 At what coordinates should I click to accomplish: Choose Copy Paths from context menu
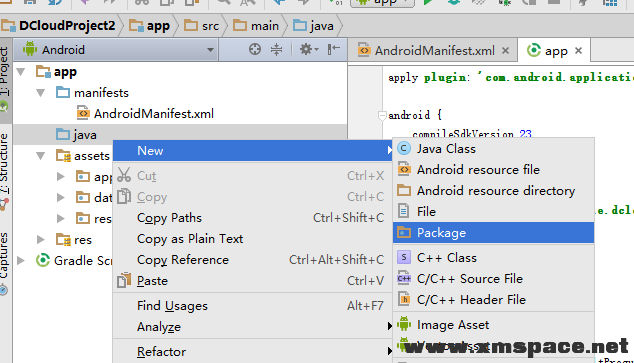253,218
